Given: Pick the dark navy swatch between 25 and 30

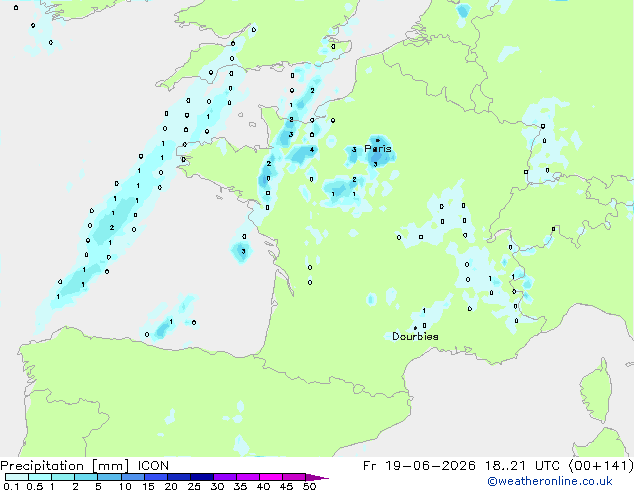Looking at the screenshot, I should [202, 477].
